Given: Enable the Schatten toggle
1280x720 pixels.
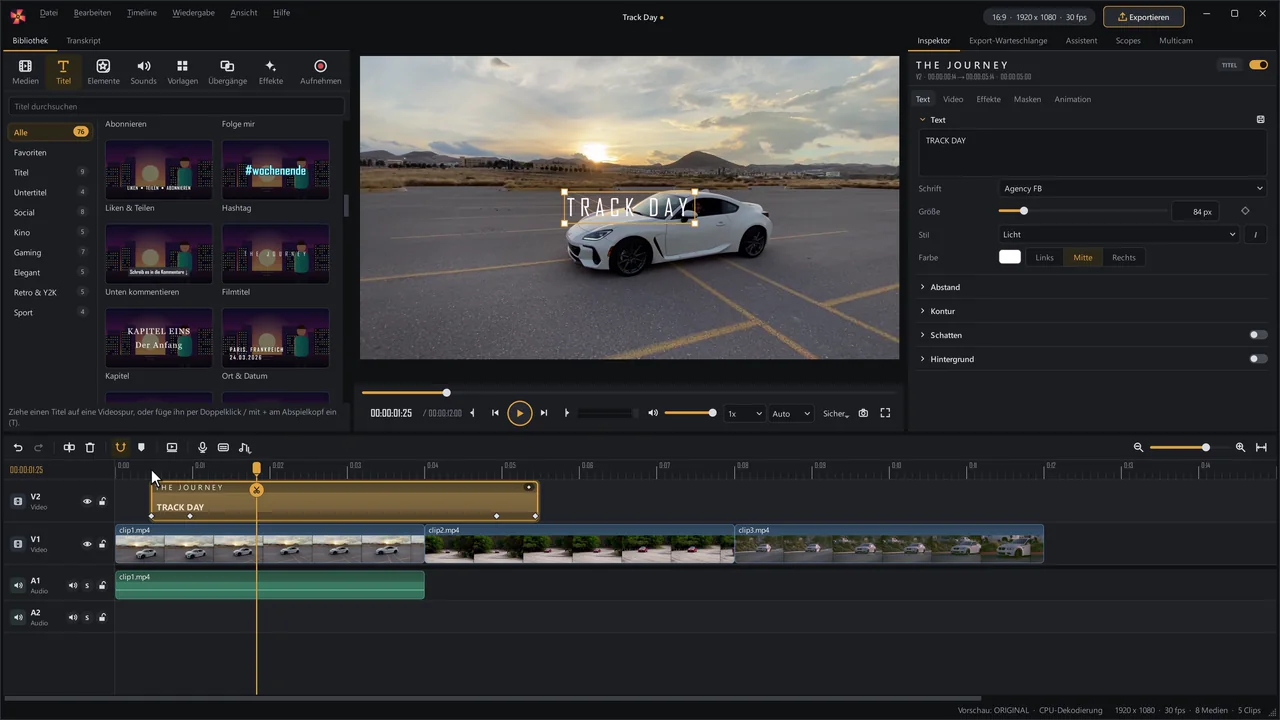Looking at the screenshot, I should click(1258, 335).
